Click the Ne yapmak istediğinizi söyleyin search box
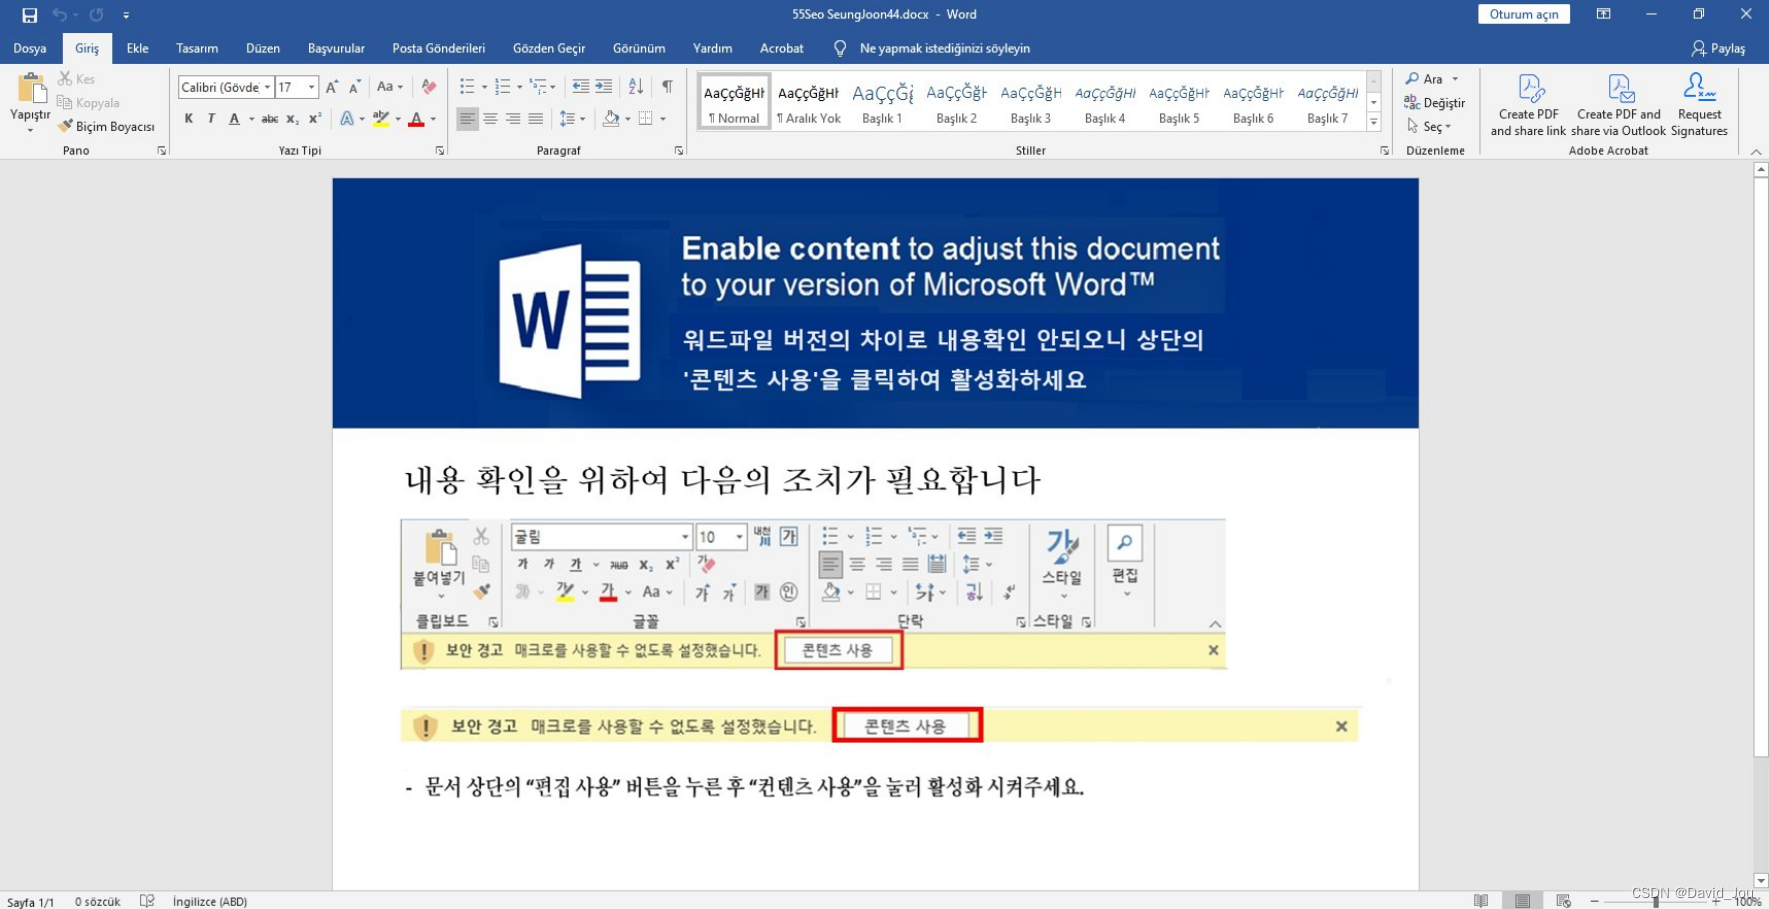The height and width of the screenshot is (909, 1769). point(944,48)
